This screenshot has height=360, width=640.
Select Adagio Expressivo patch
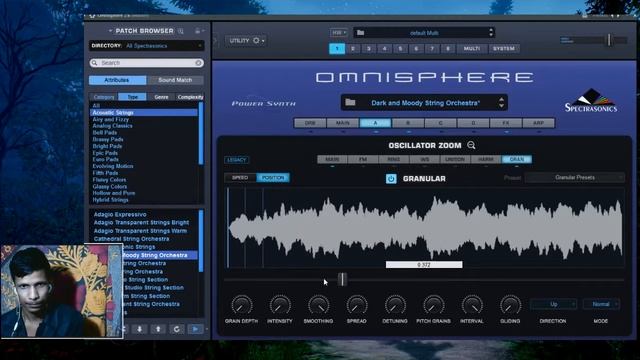coord(120,214)
